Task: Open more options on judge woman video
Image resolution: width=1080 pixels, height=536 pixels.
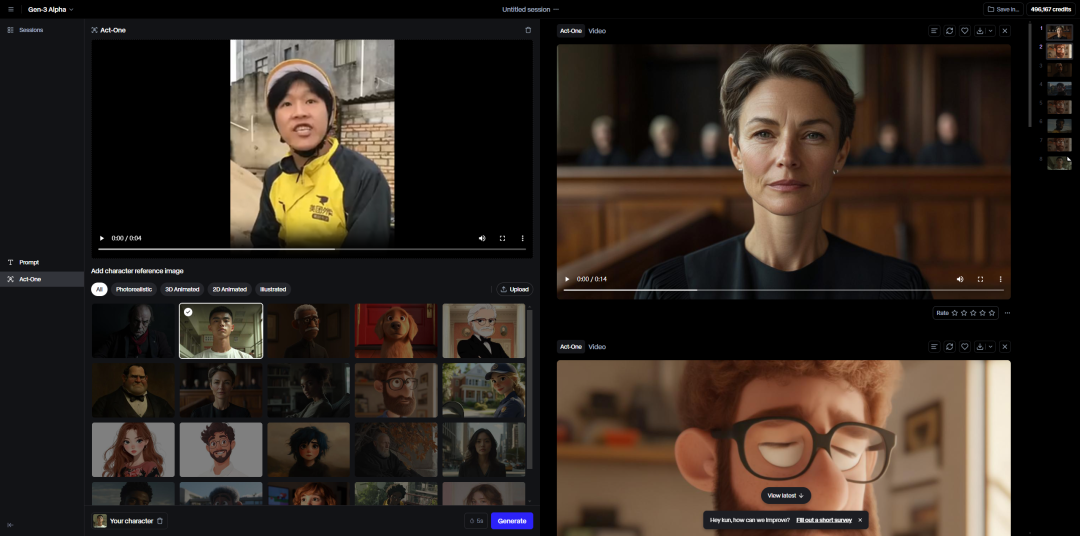Action: pos(1000,279)
